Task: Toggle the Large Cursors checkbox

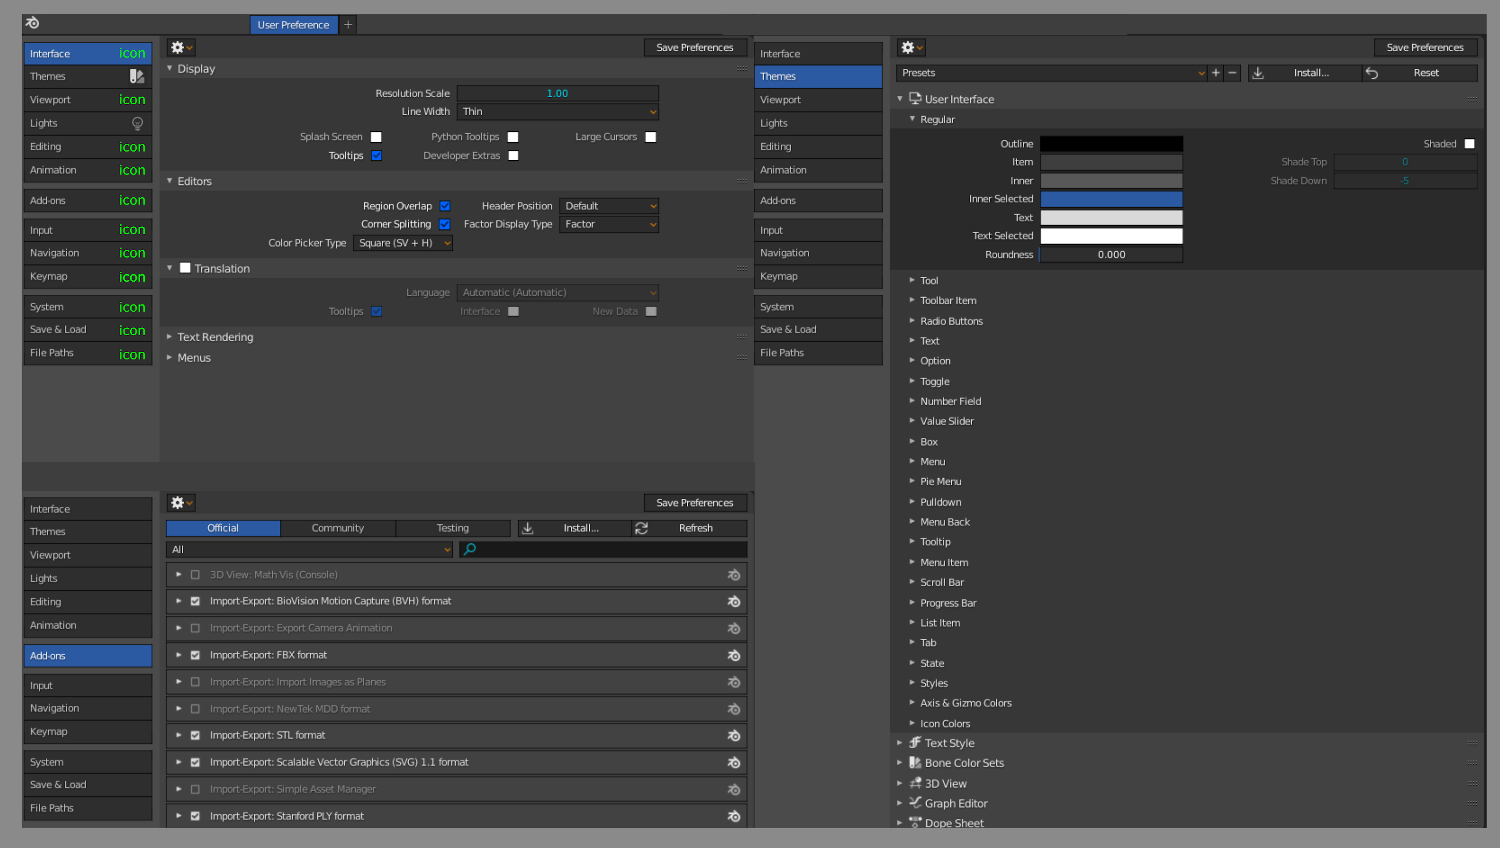Action: pyautogui.click(x=651, y=137)
